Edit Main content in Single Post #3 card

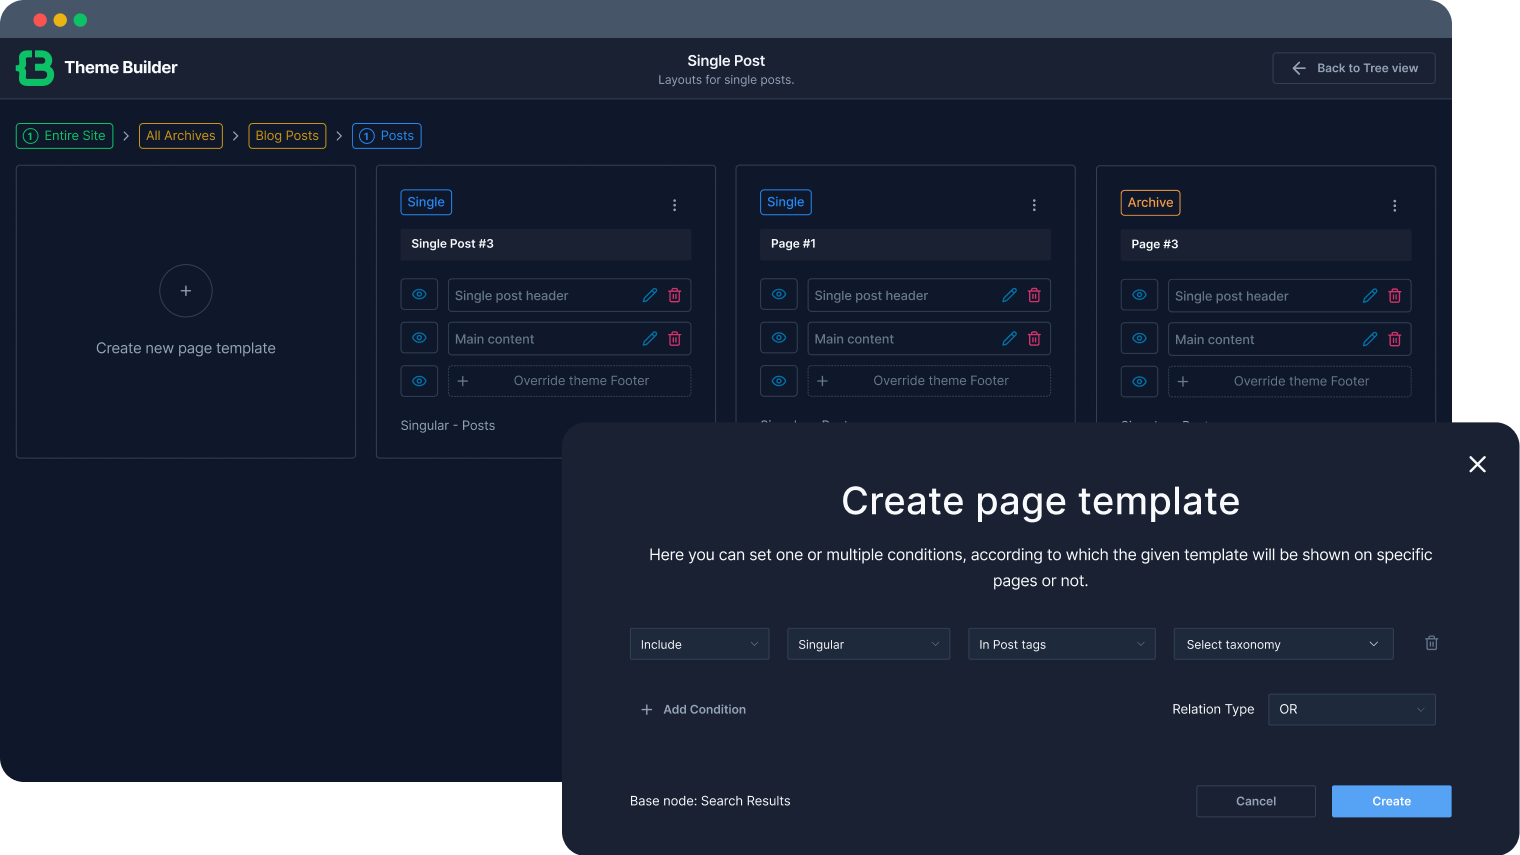(x=650, y=339)
